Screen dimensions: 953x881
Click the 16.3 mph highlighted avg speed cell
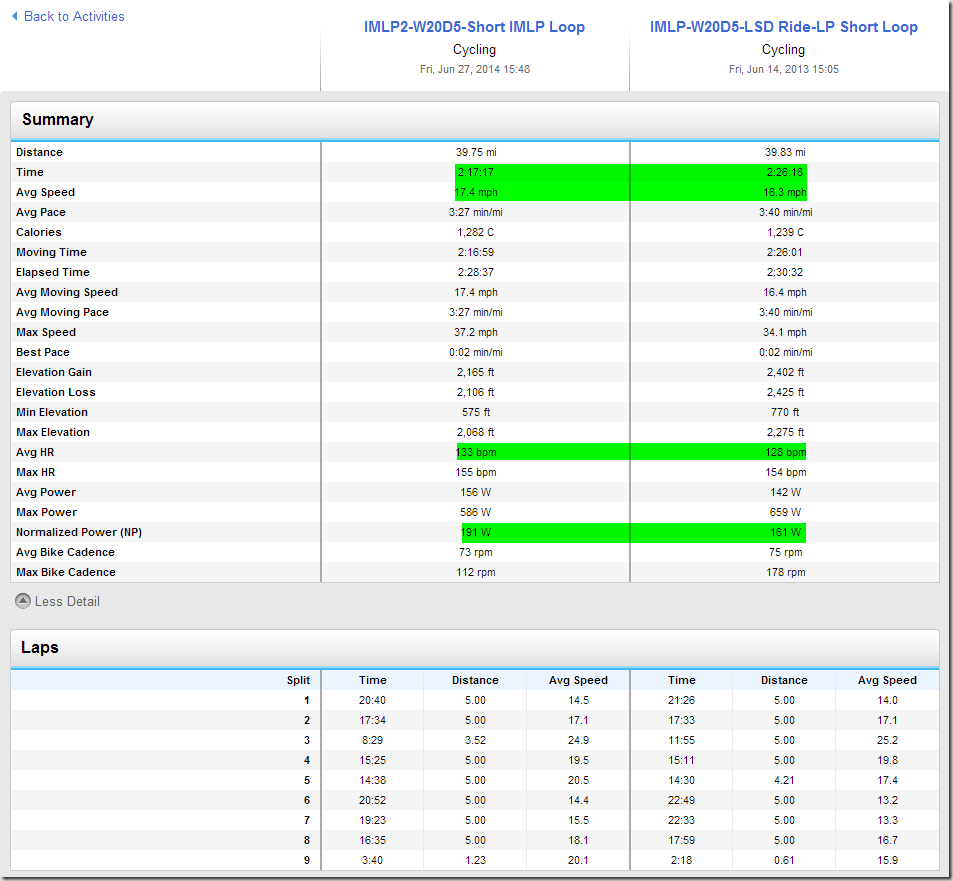(x=785, y=192)
